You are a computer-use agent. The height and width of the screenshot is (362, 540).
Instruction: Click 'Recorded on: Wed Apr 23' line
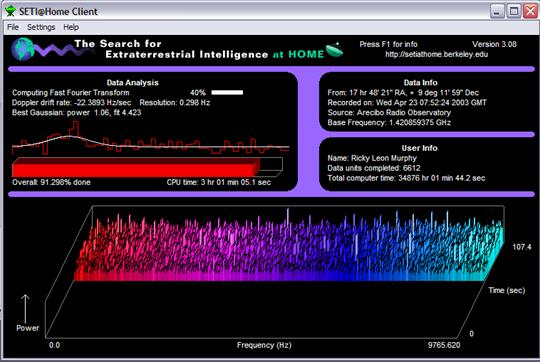(x=407, y=102)
